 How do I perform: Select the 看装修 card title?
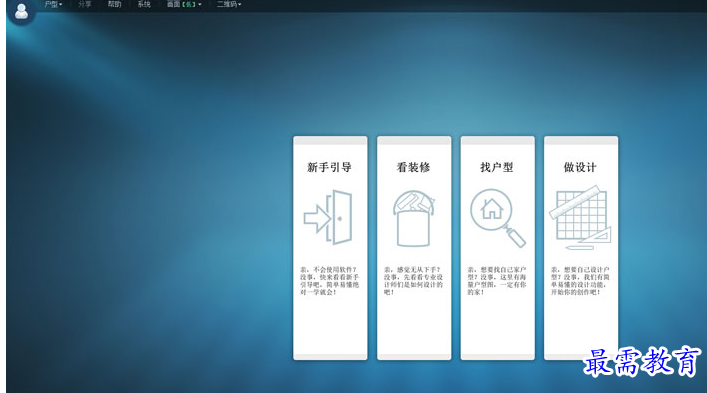click(413, 168)
